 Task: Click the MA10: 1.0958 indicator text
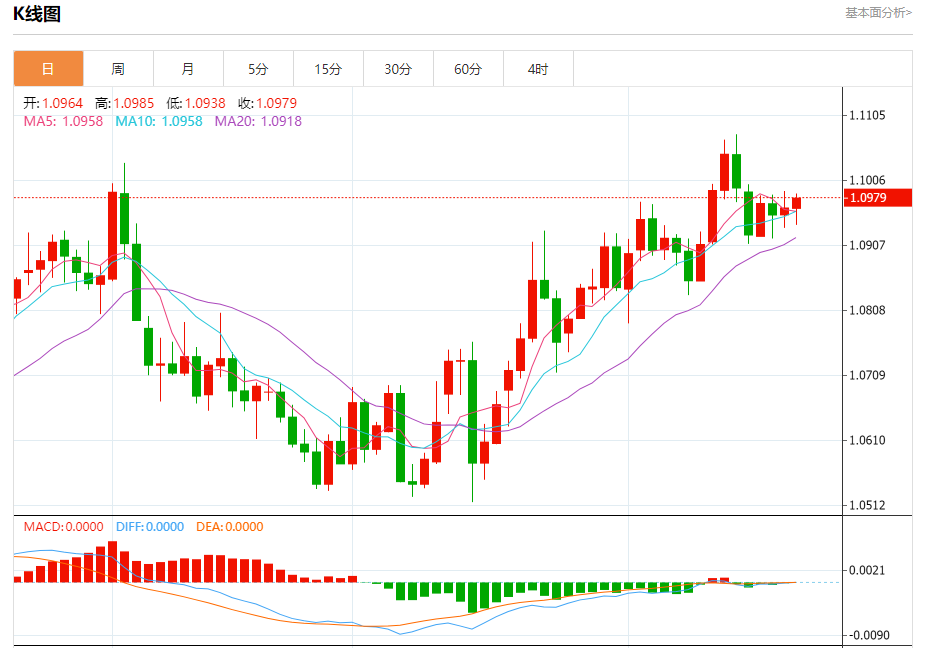click(x=159, y=122)
